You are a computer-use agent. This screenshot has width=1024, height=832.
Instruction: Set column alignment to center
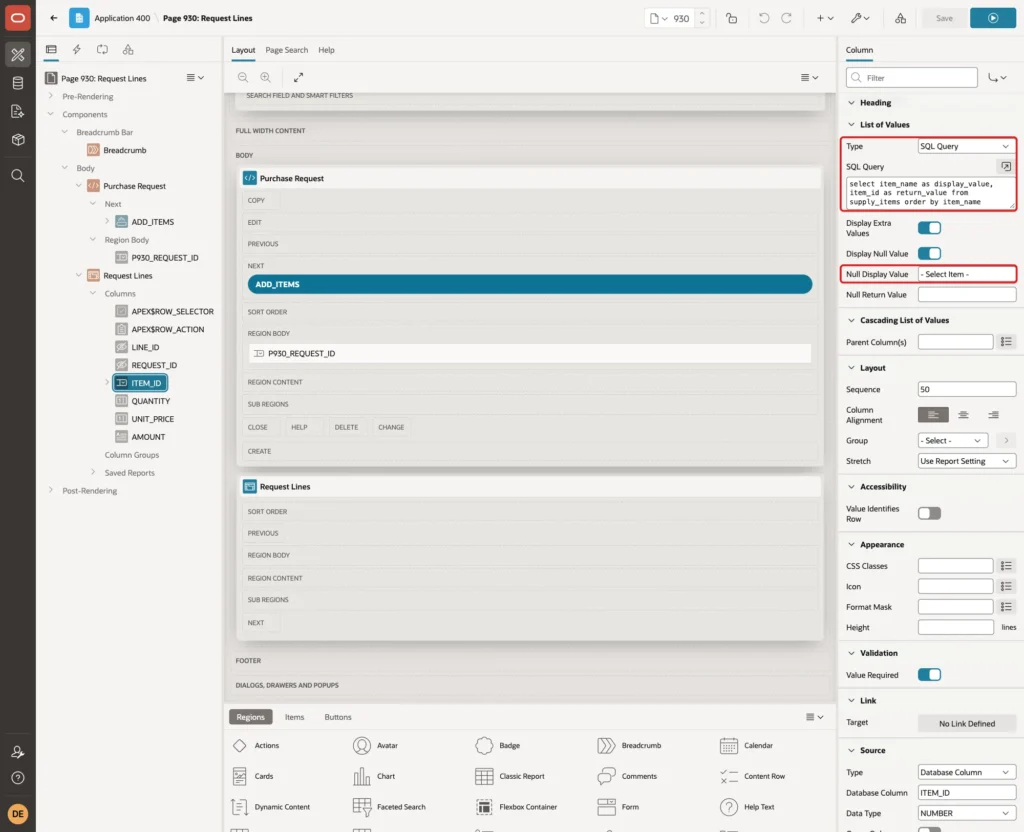[x=963, y=415]
